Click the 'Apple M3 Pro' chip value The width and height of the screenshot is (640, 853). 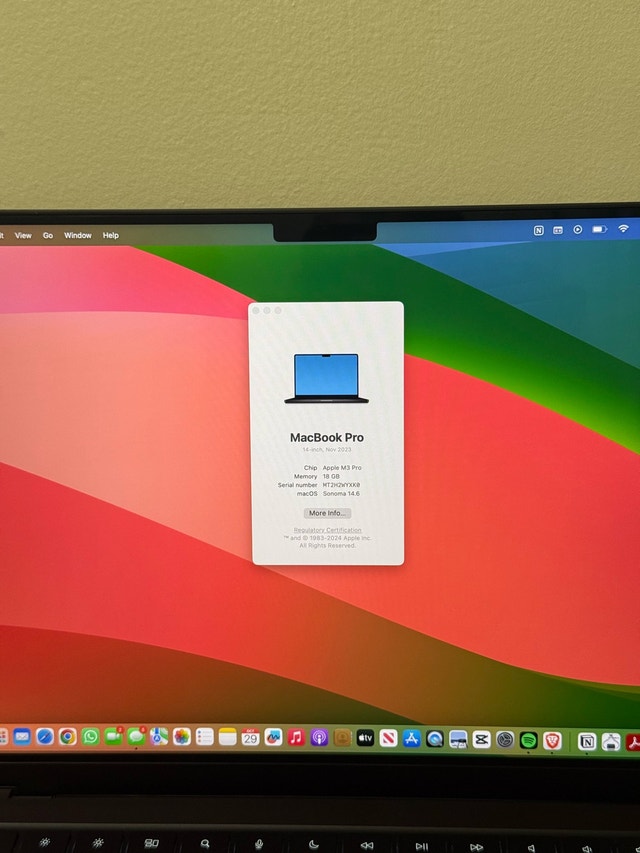(342, 468)
